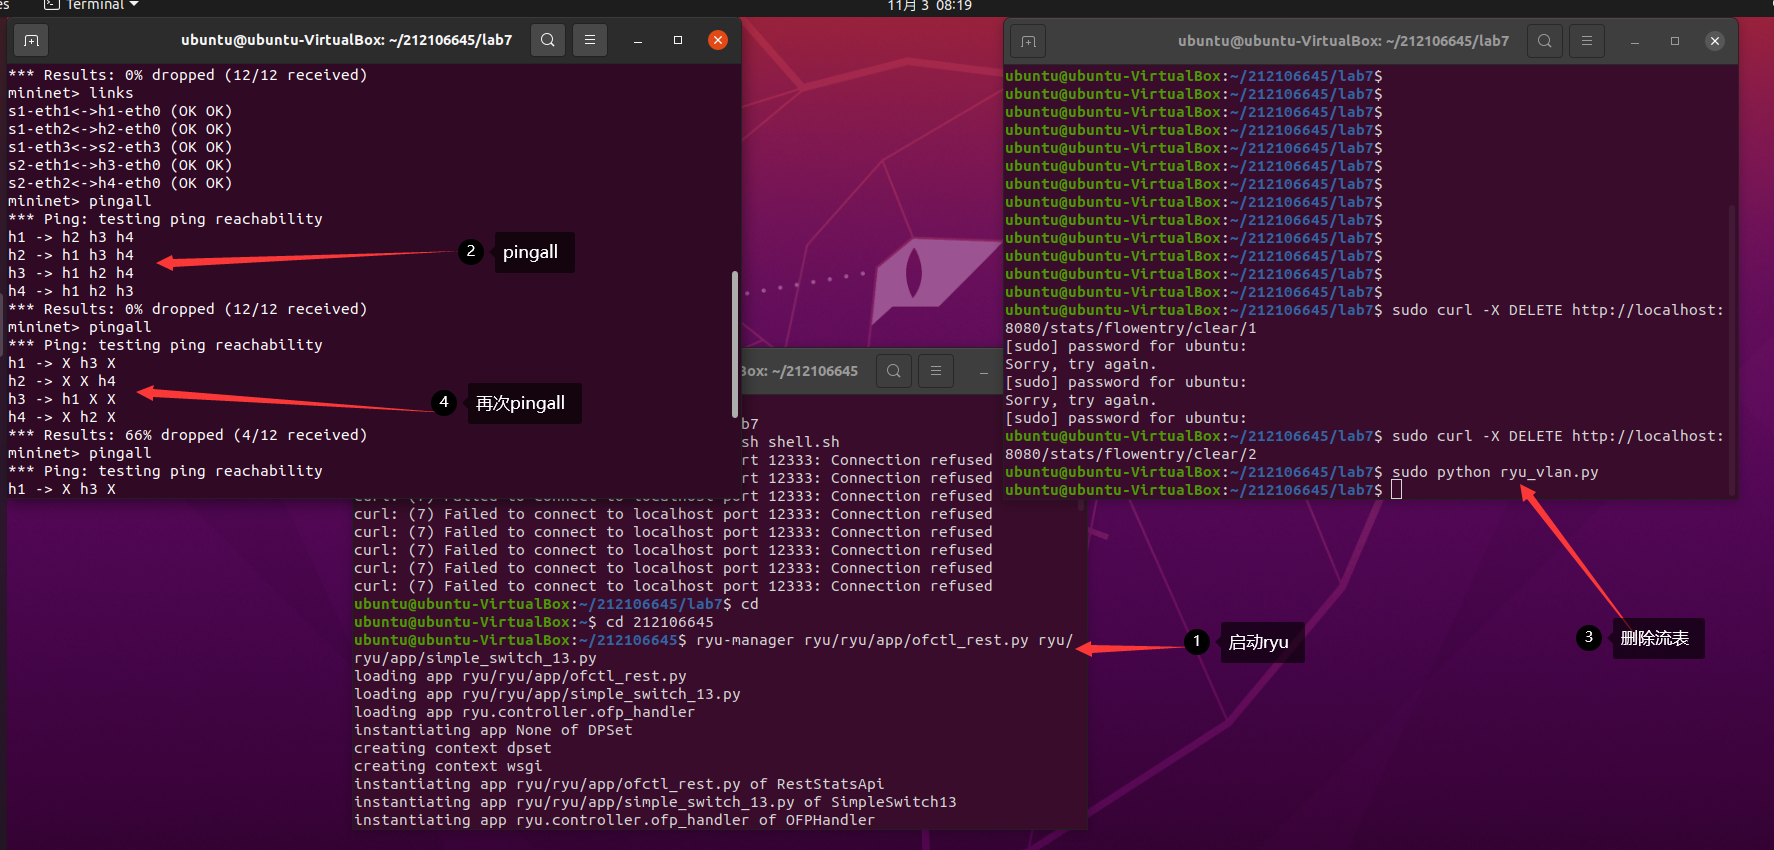The width and height of the screenshot is (1774, 850).
Task: Open the left terminal's hamburger menu
Action: [590, 40]
